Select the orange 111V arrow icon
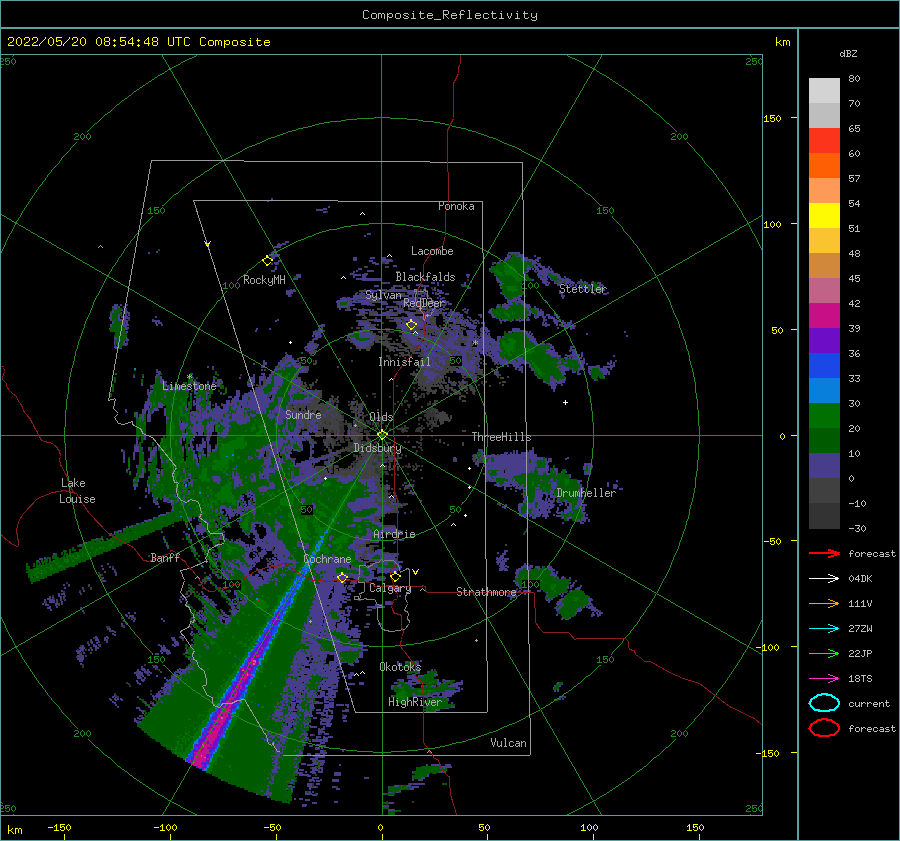The width and height of the screenshot is (900, 841). (824, 603)
